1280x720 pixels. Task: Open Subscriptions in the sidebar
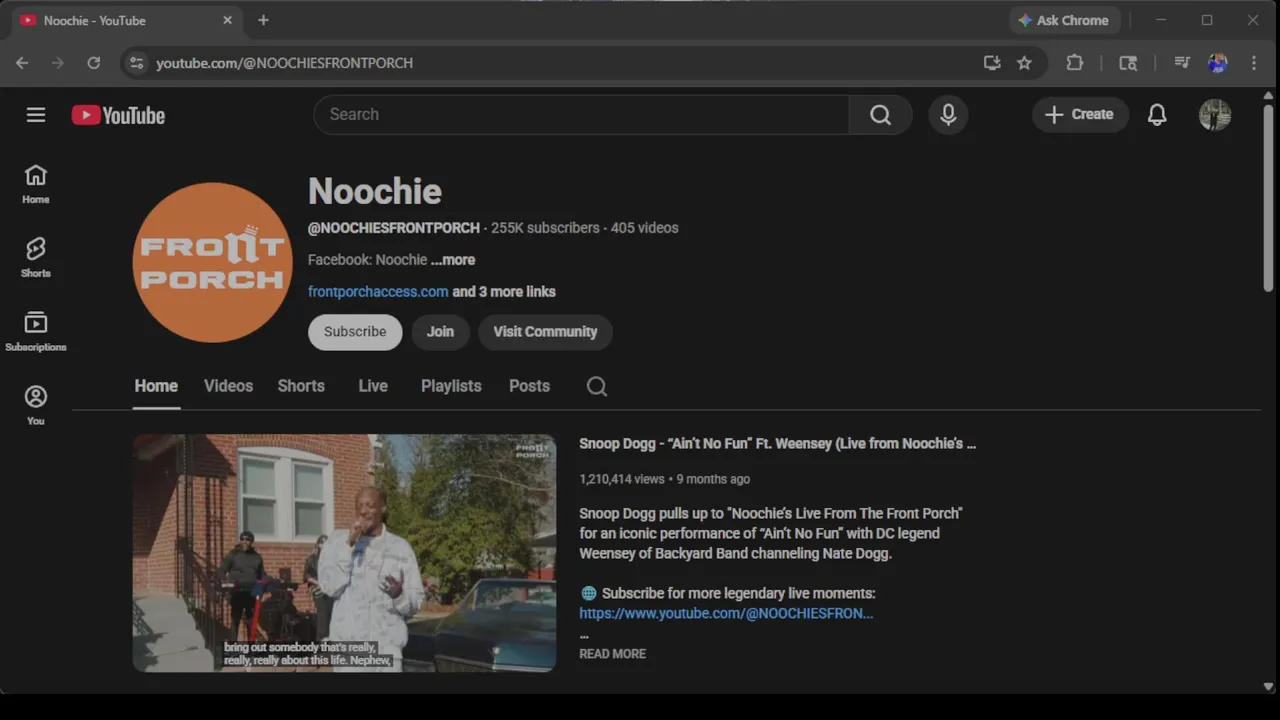click(36, 331)
